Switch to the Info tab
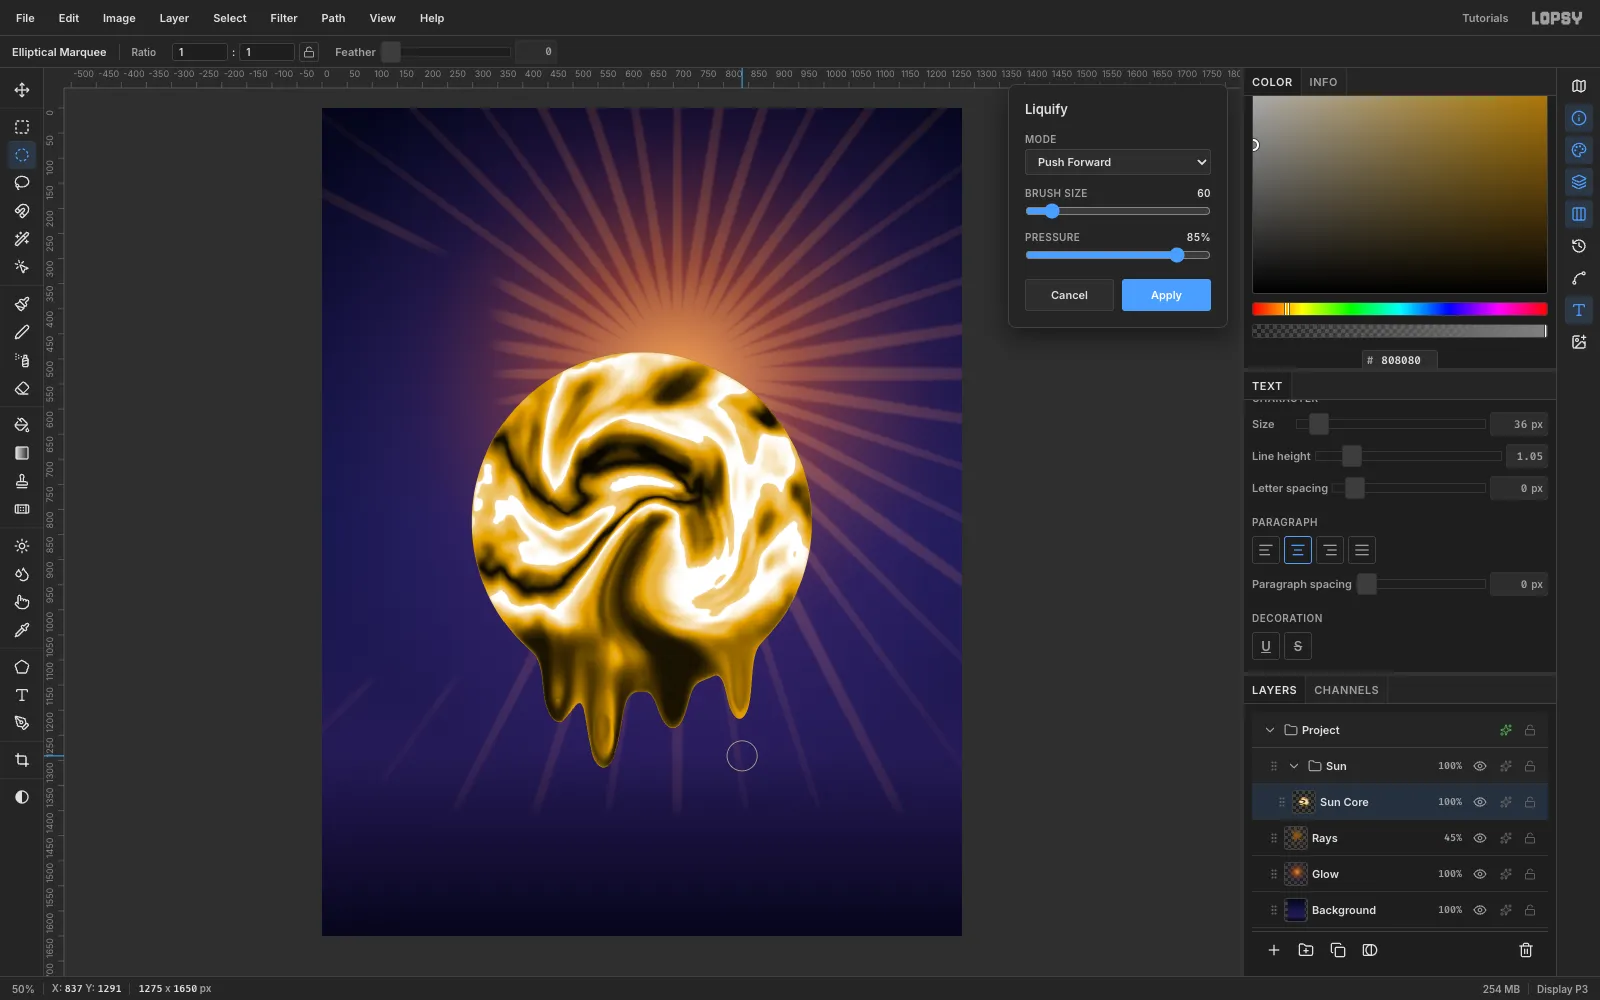The width and height of the screenshot is (1600, 1000). [1323, 82]
